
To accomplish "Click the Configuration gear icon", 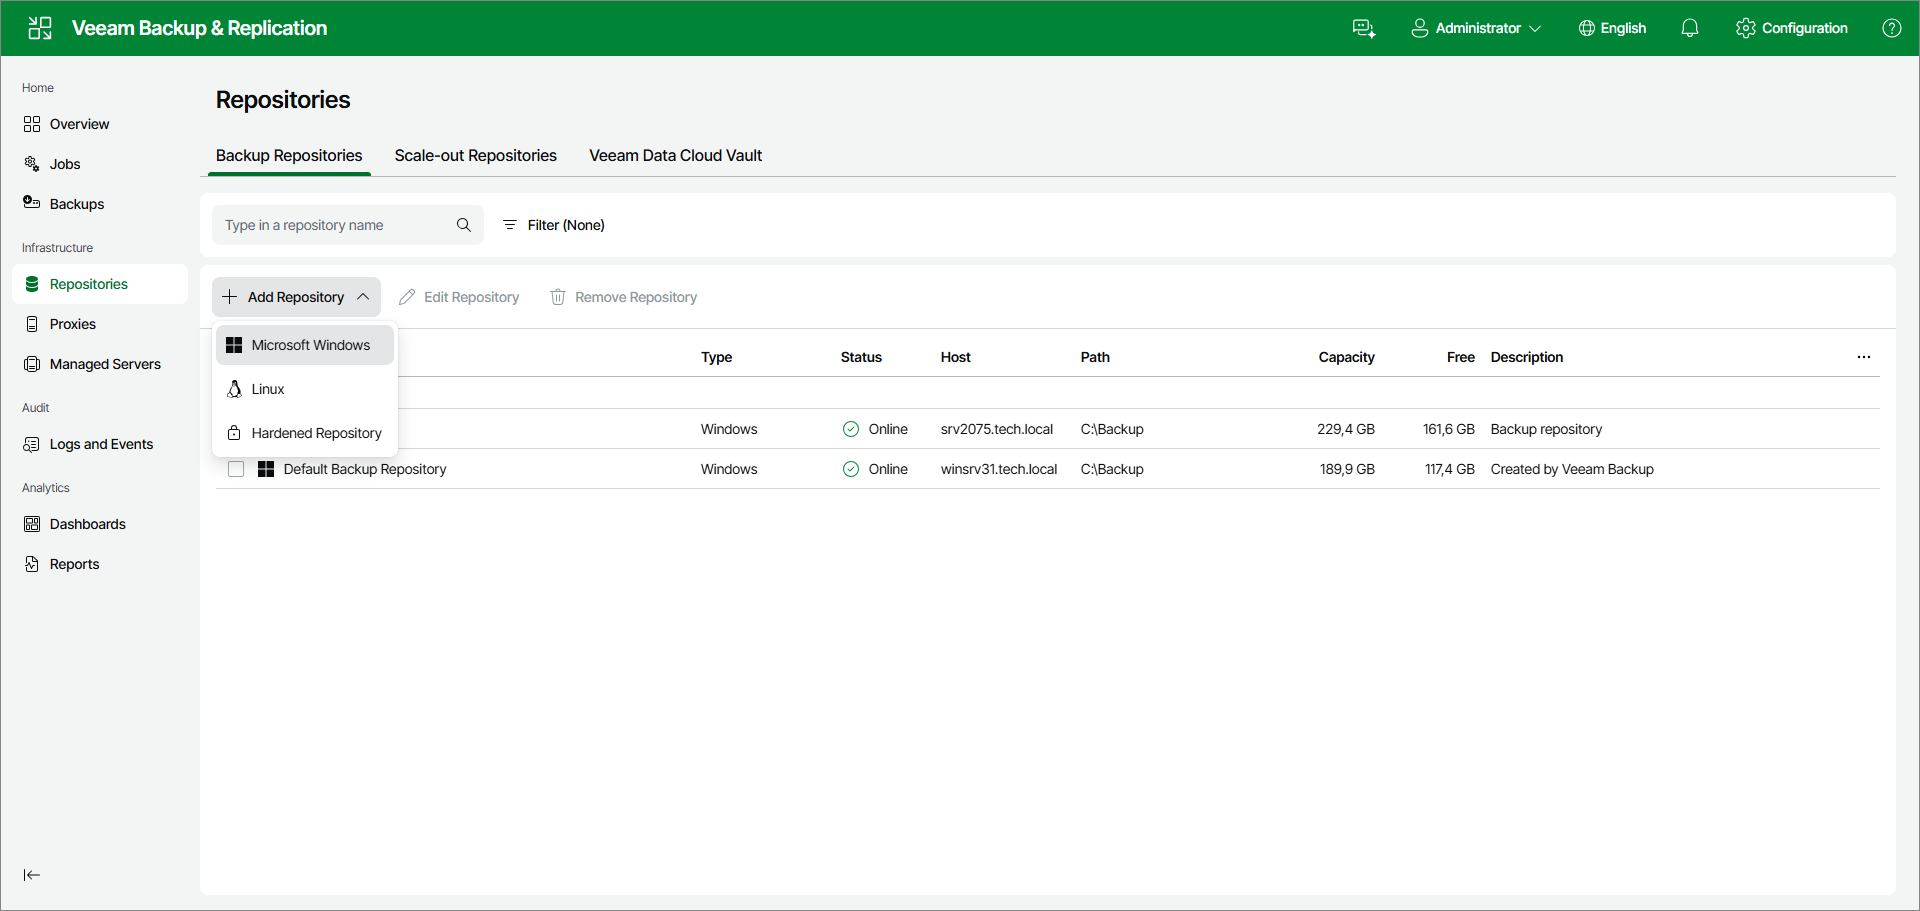I will tap(1746, 28).
